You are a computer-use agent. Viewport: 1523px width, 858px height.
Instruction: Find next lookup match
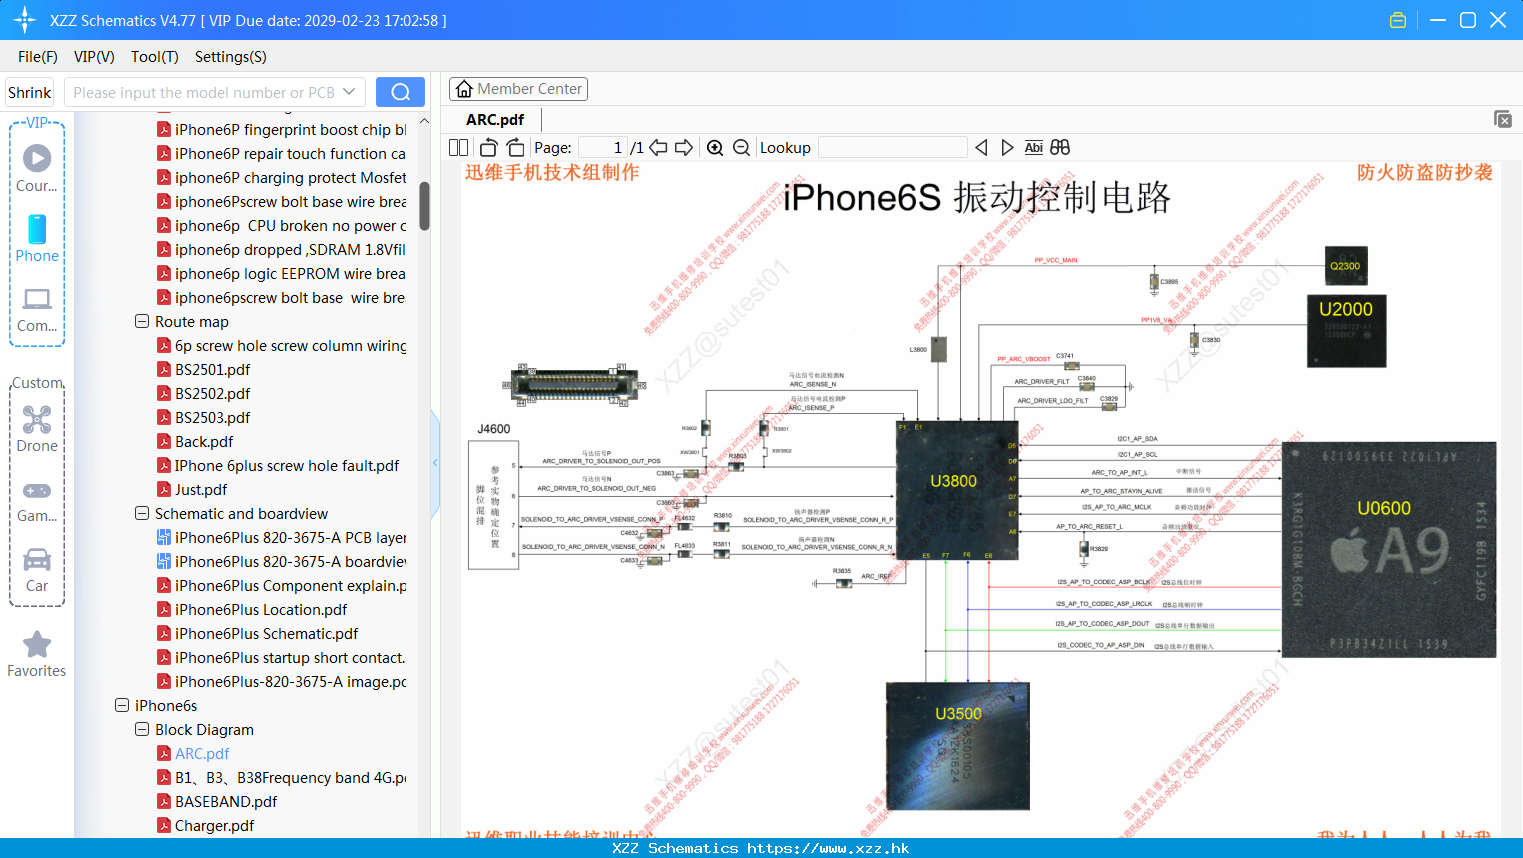click(1007, 147)
